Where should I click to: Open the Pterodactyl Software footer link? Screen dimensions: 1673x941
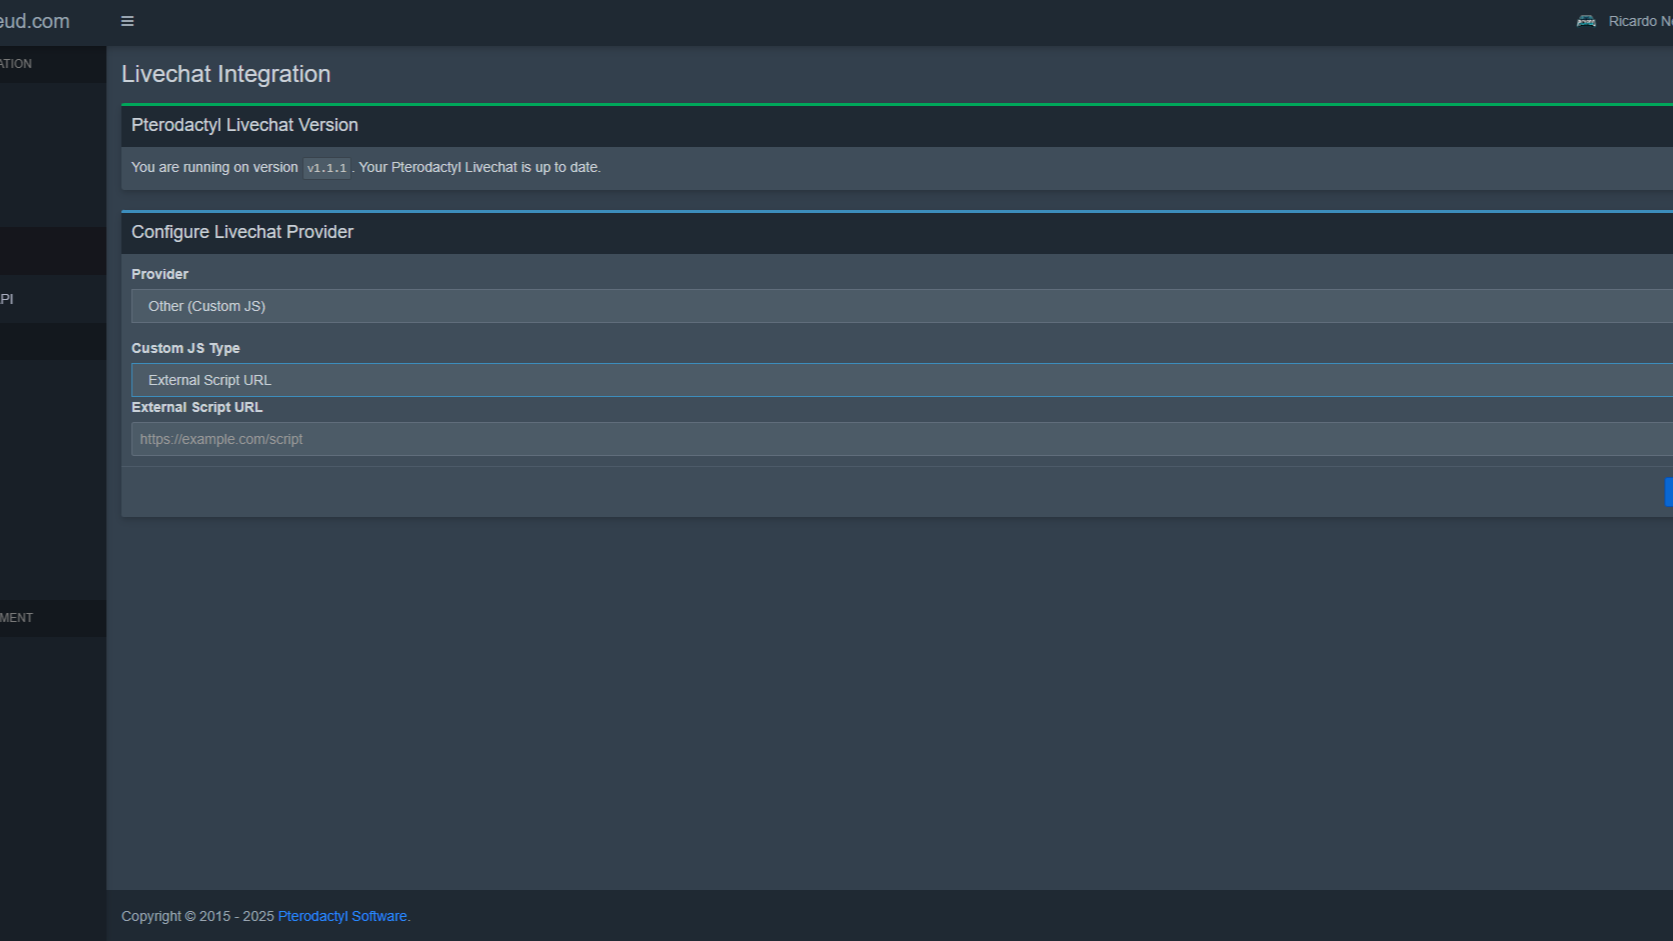(x=342, y=916)
